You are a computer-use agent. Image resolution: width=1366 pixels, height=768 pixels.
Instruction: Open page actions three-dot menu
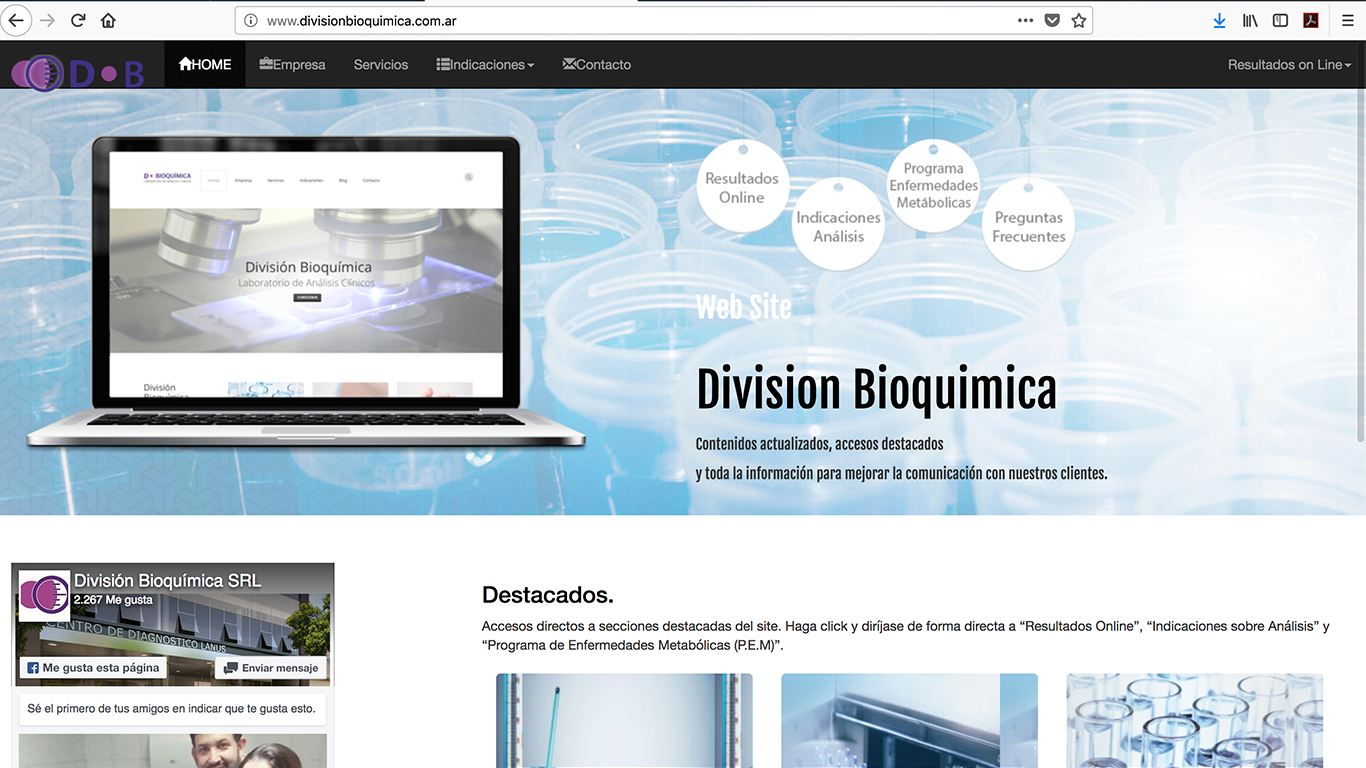pyautogui.click(x=1025, y=20)
